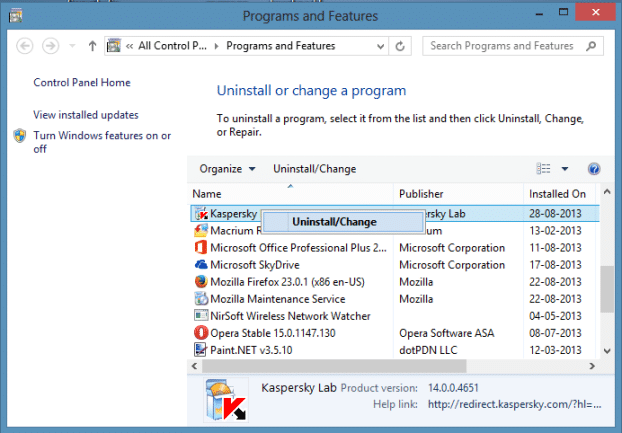Click the search magnifier icon

(x=591, y=46)
